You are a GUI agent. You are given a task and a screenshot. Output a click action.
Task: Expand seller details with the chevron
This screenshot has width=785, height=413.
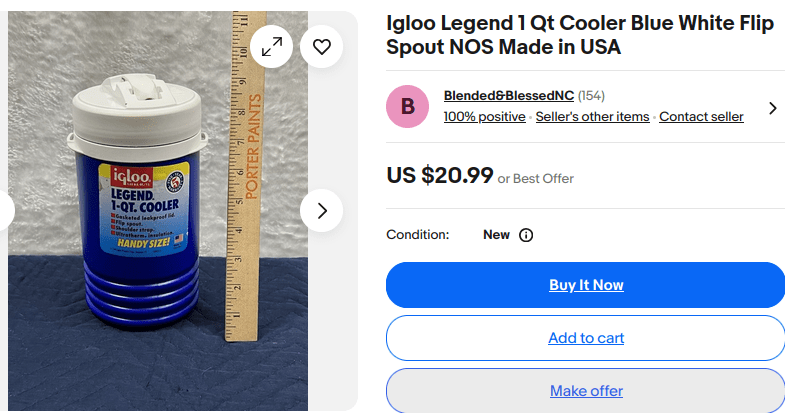(x=772, y=107)
